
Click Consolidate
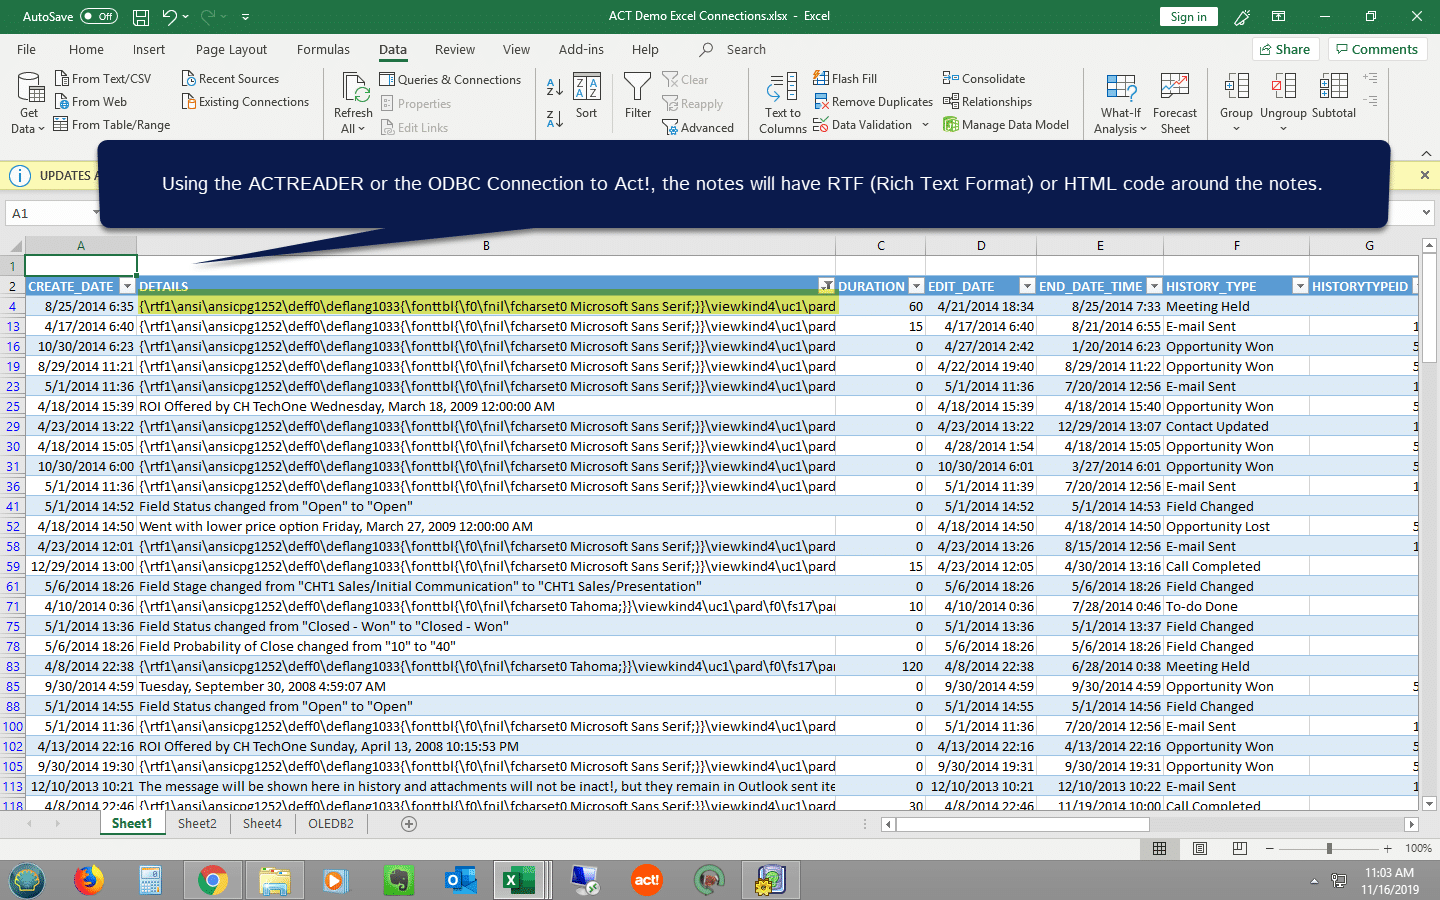(x=984, y=79)
